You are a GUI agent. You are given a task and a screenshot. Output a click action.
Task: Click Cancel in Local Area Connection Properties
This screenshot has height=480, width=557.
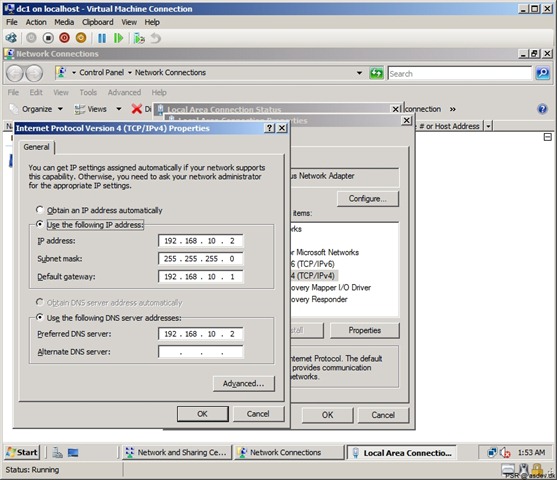point(383,415)
